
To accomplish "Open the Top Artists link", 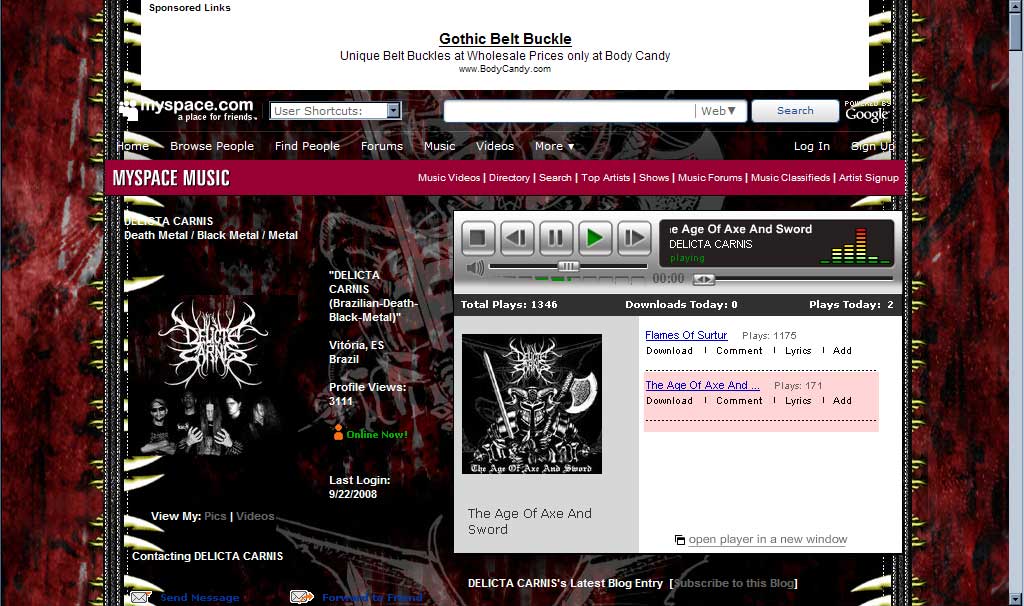I will coord(605,178).
